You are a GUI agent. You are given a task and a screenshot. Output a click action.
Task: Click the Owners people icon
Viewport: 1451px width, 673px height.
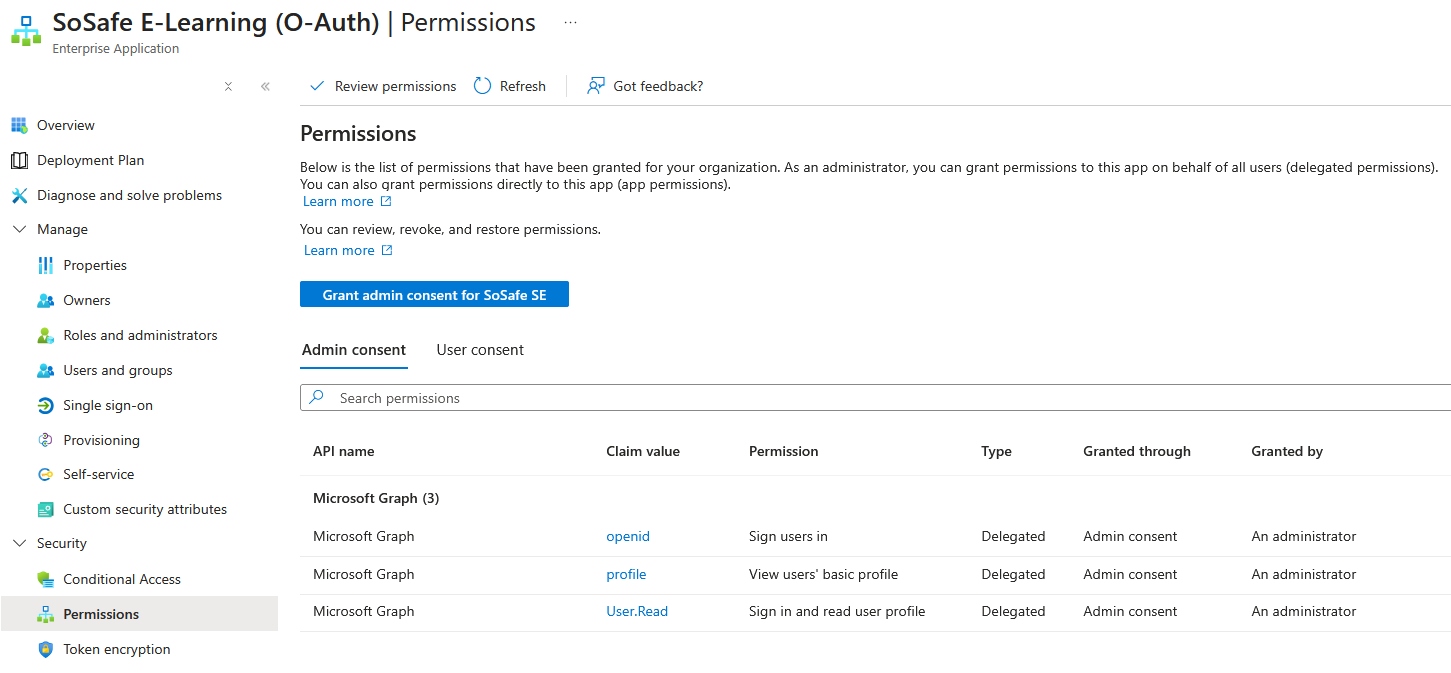click(x=45, y=300)
